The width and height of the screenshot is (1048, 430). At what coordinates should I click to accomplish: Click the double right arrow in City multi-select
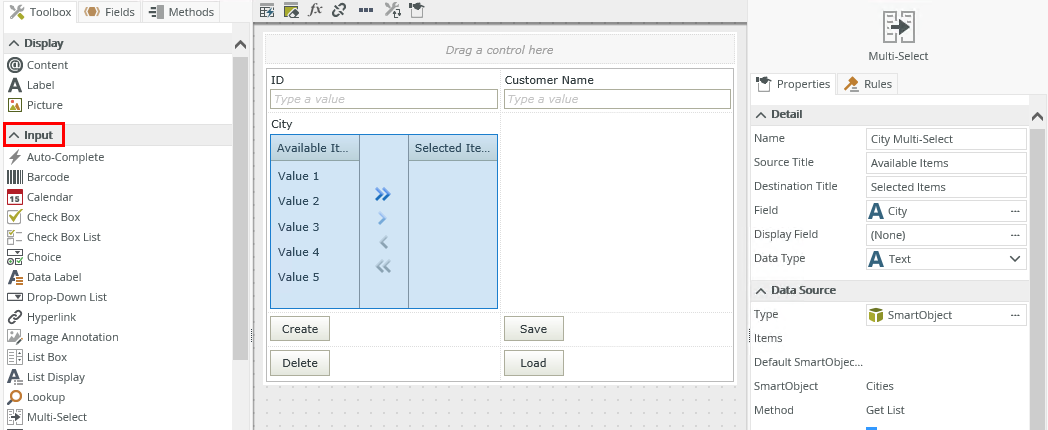pos(383,194)
